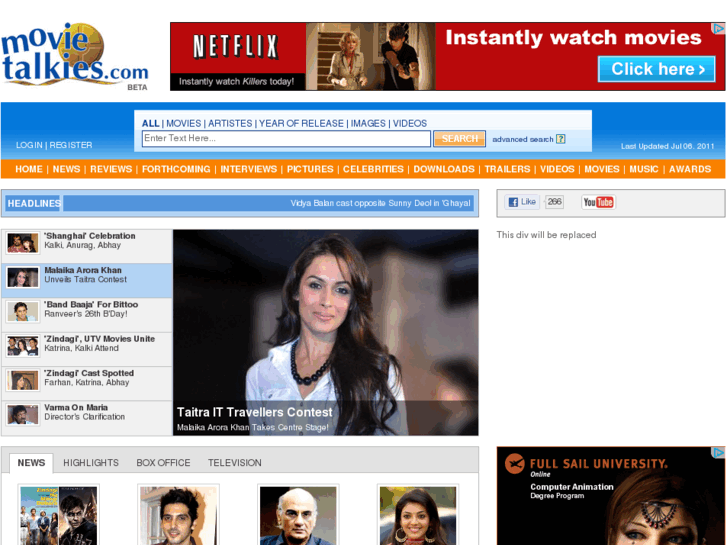
Task: Click the AdChoices icon on Netflix banner
Action: (719, 28)
